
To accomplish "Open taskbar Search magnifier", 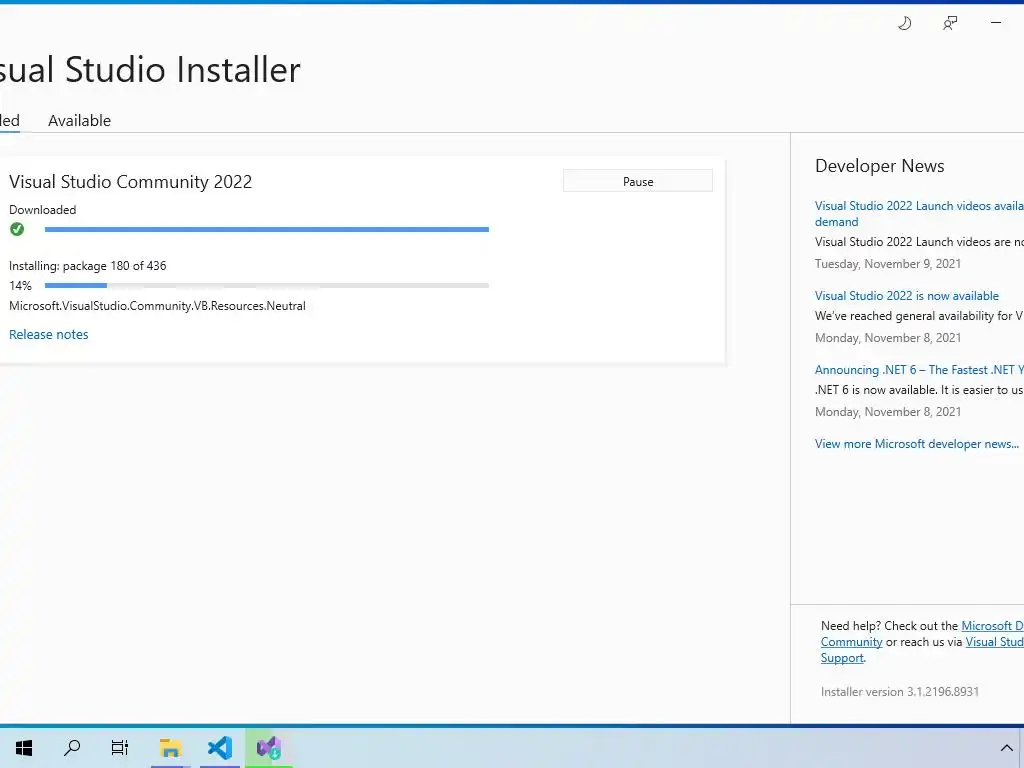I will [72, 748].
